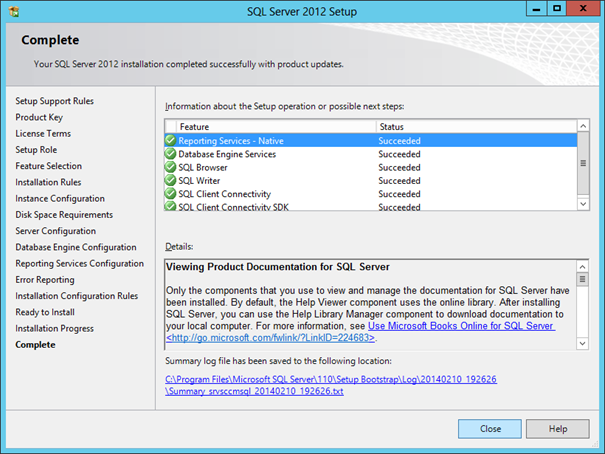Click the Succeeded status for SQL Browser

click(x=399, y=167)
